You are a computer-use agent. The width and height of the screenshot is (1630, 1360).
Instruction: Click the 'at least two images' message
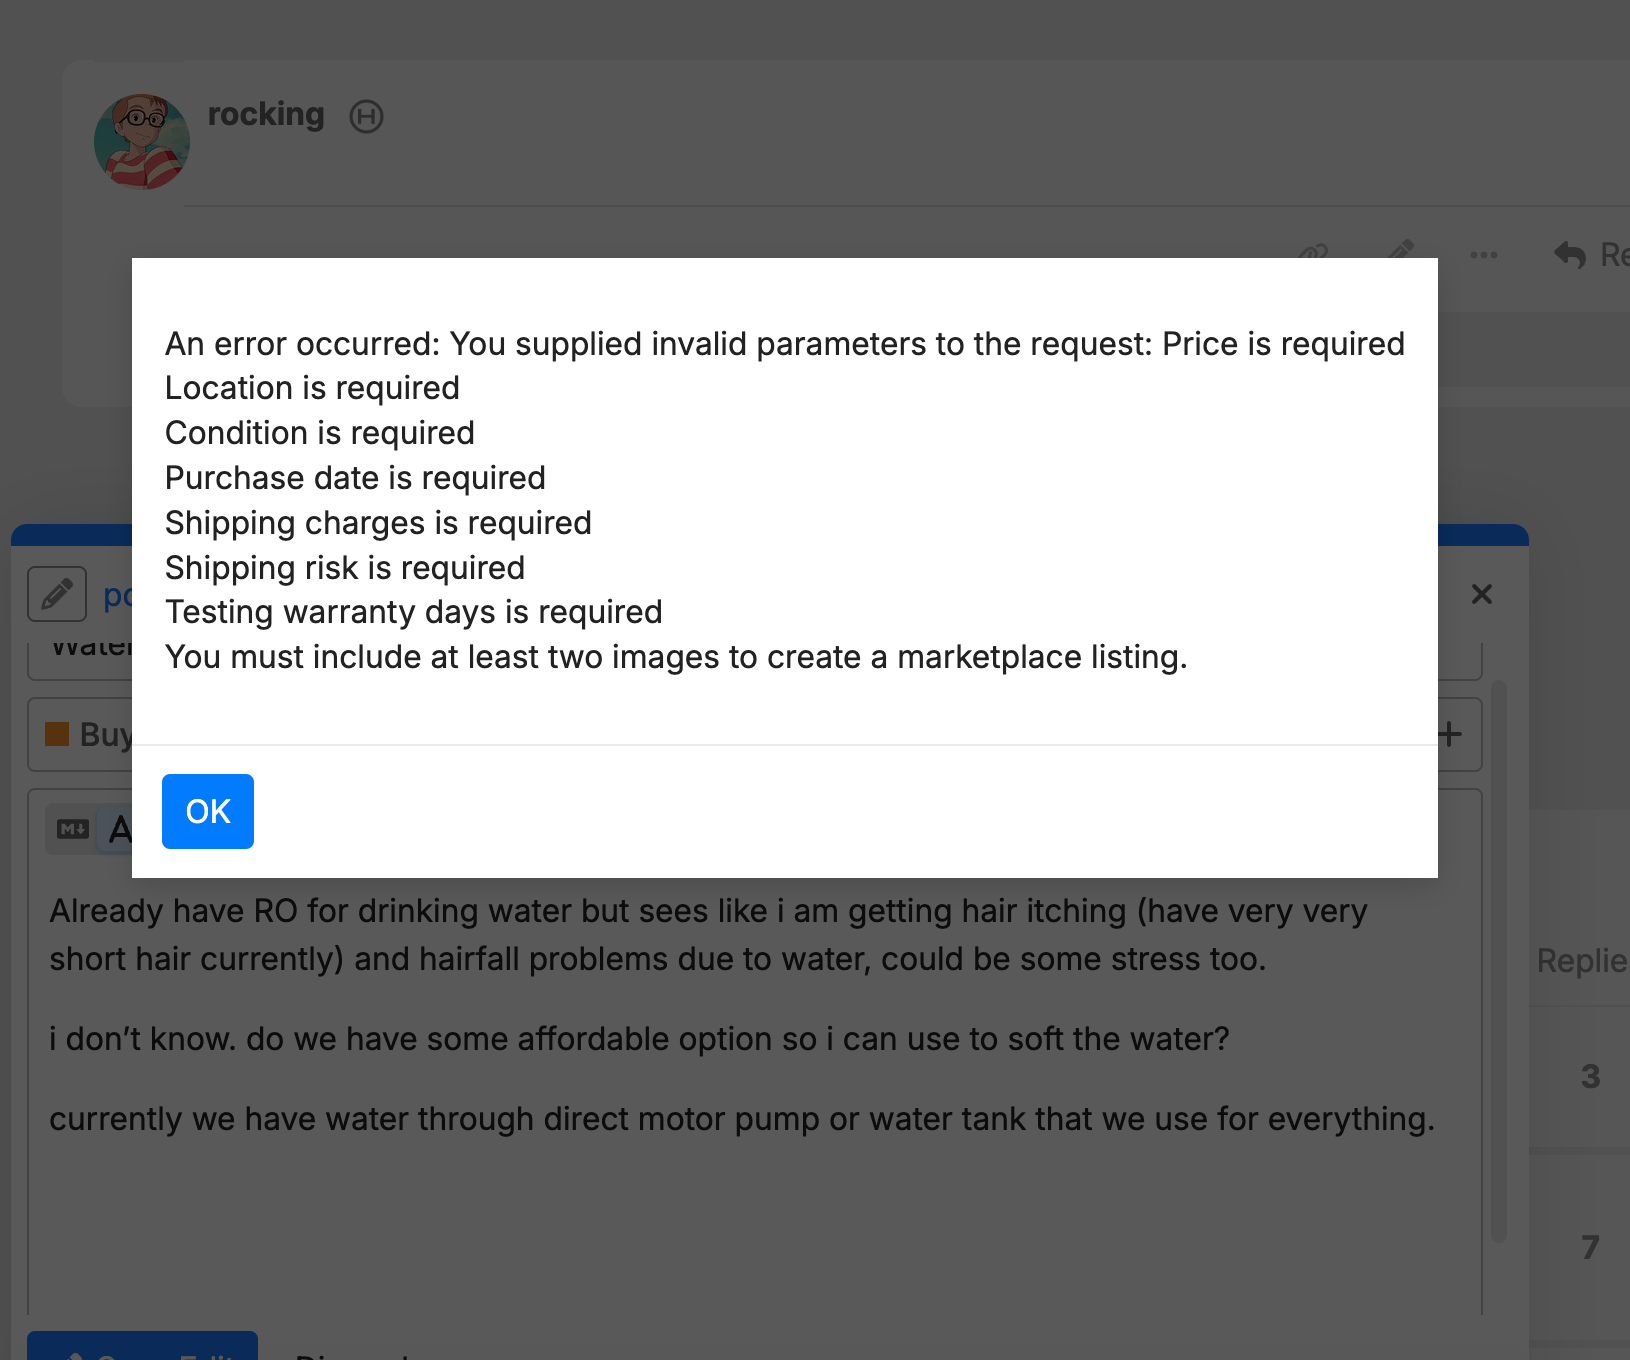pos(676,657)
